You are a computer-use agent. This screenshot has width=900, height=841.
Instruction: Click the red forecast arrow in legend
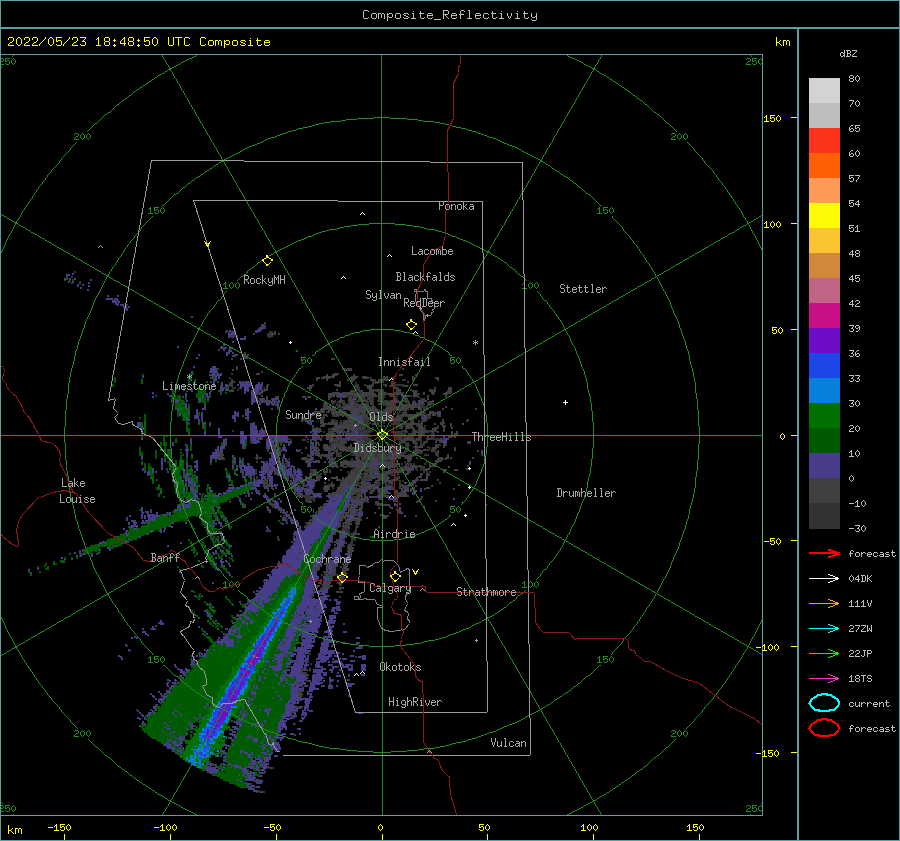click(824, 553)
